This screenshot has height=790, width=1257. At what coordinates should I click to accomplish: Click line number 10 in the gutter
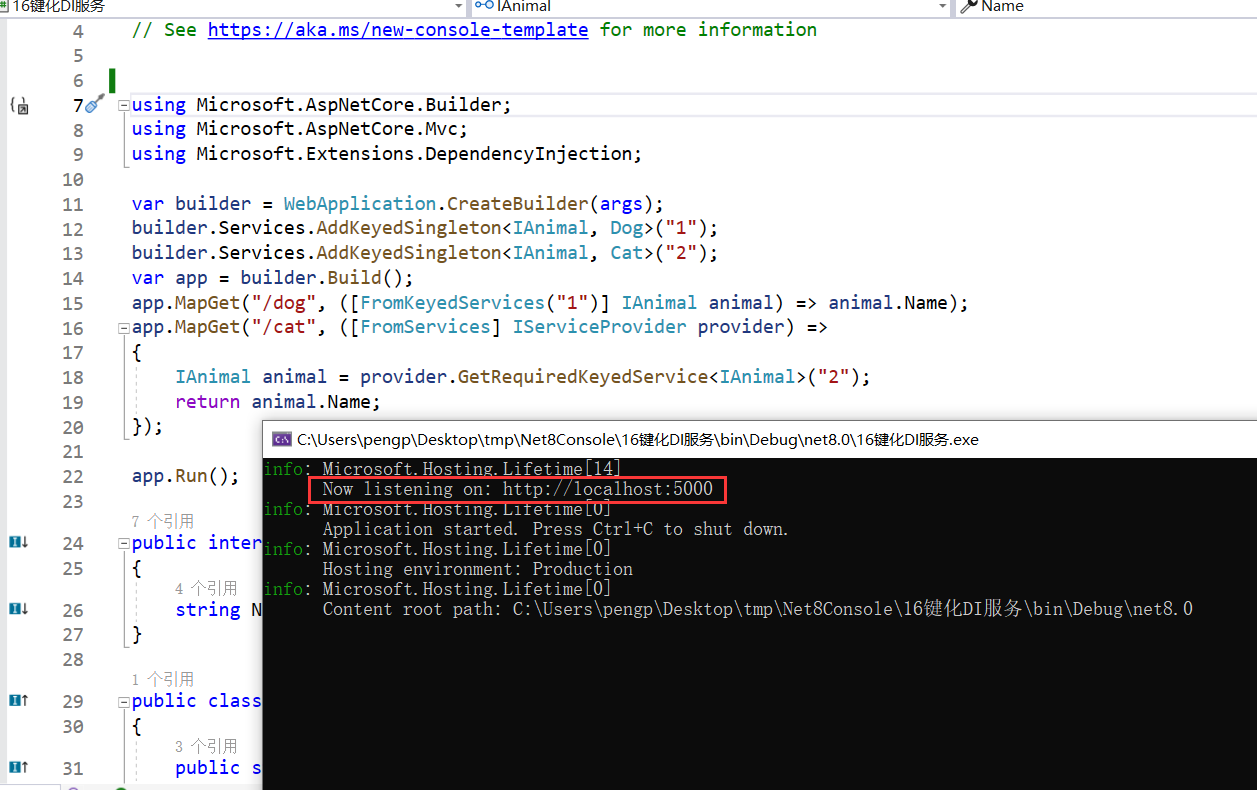[x=73, y=179]
